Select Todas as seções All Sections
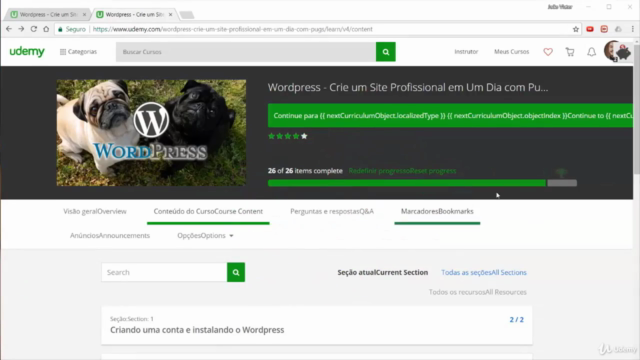 tap(484, 272)
